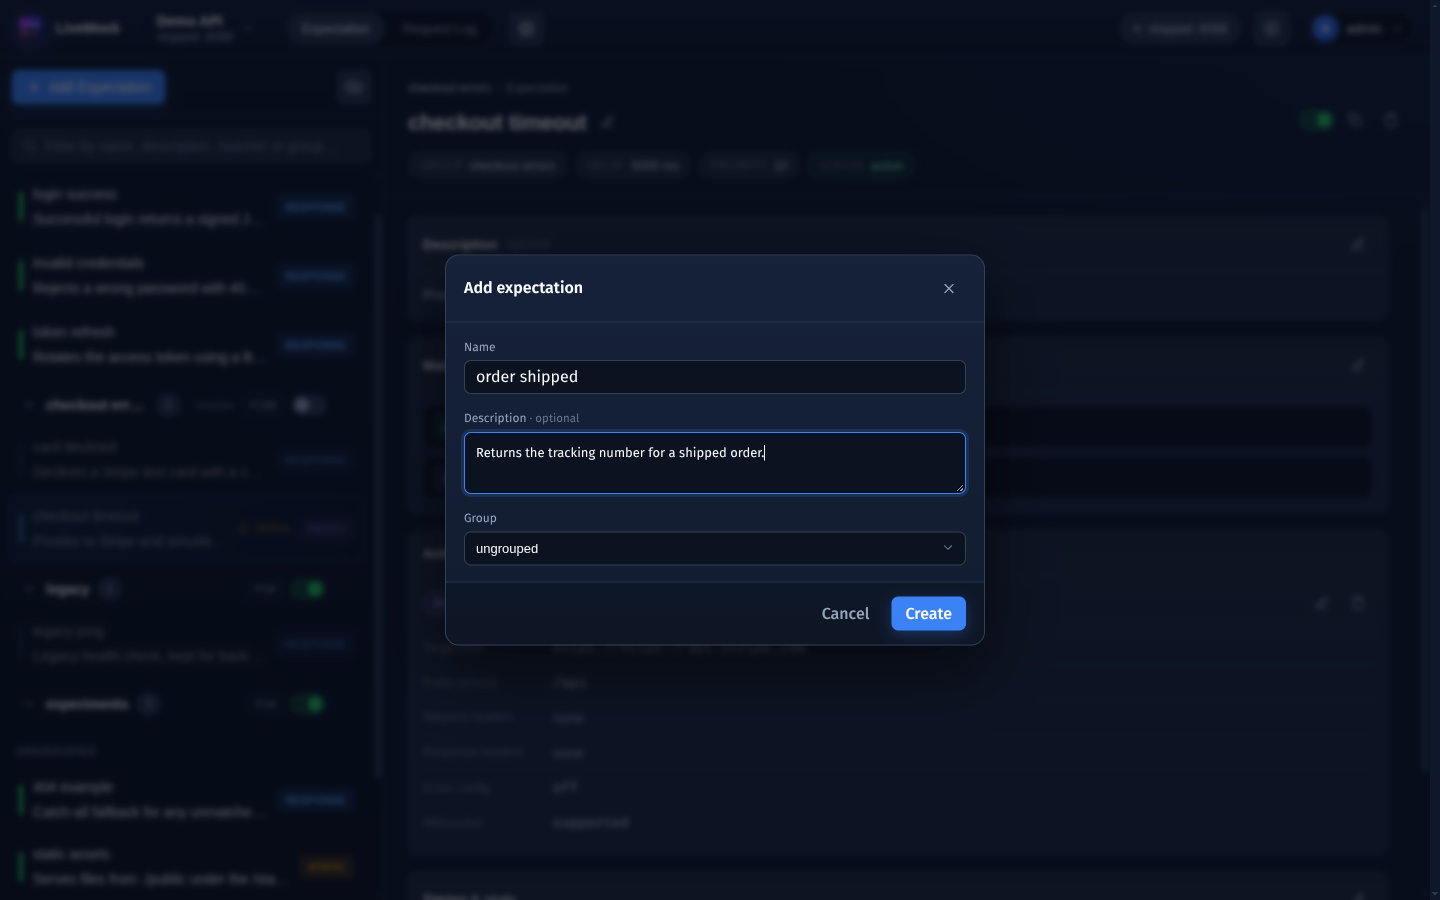Click the Add expectation dialog title
The height and width of the screenshot is (900, 1440).
pyautogui.click(x=523, y=288)
